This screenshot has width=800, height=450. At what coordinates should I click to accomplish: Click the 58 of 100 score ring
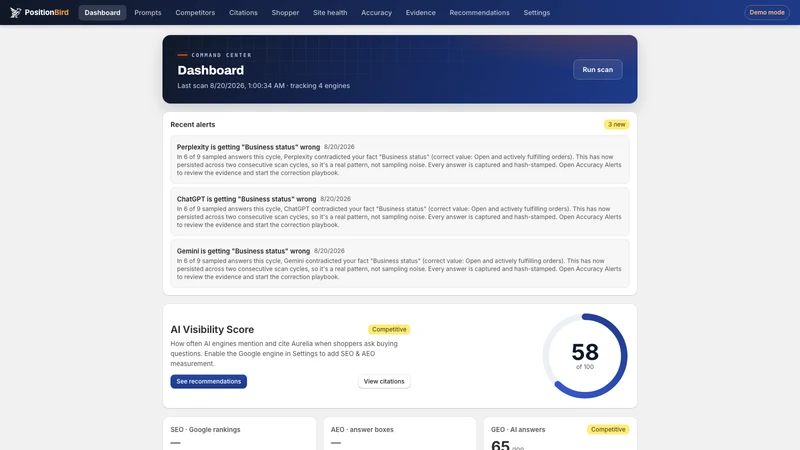[x=585, y=356]
